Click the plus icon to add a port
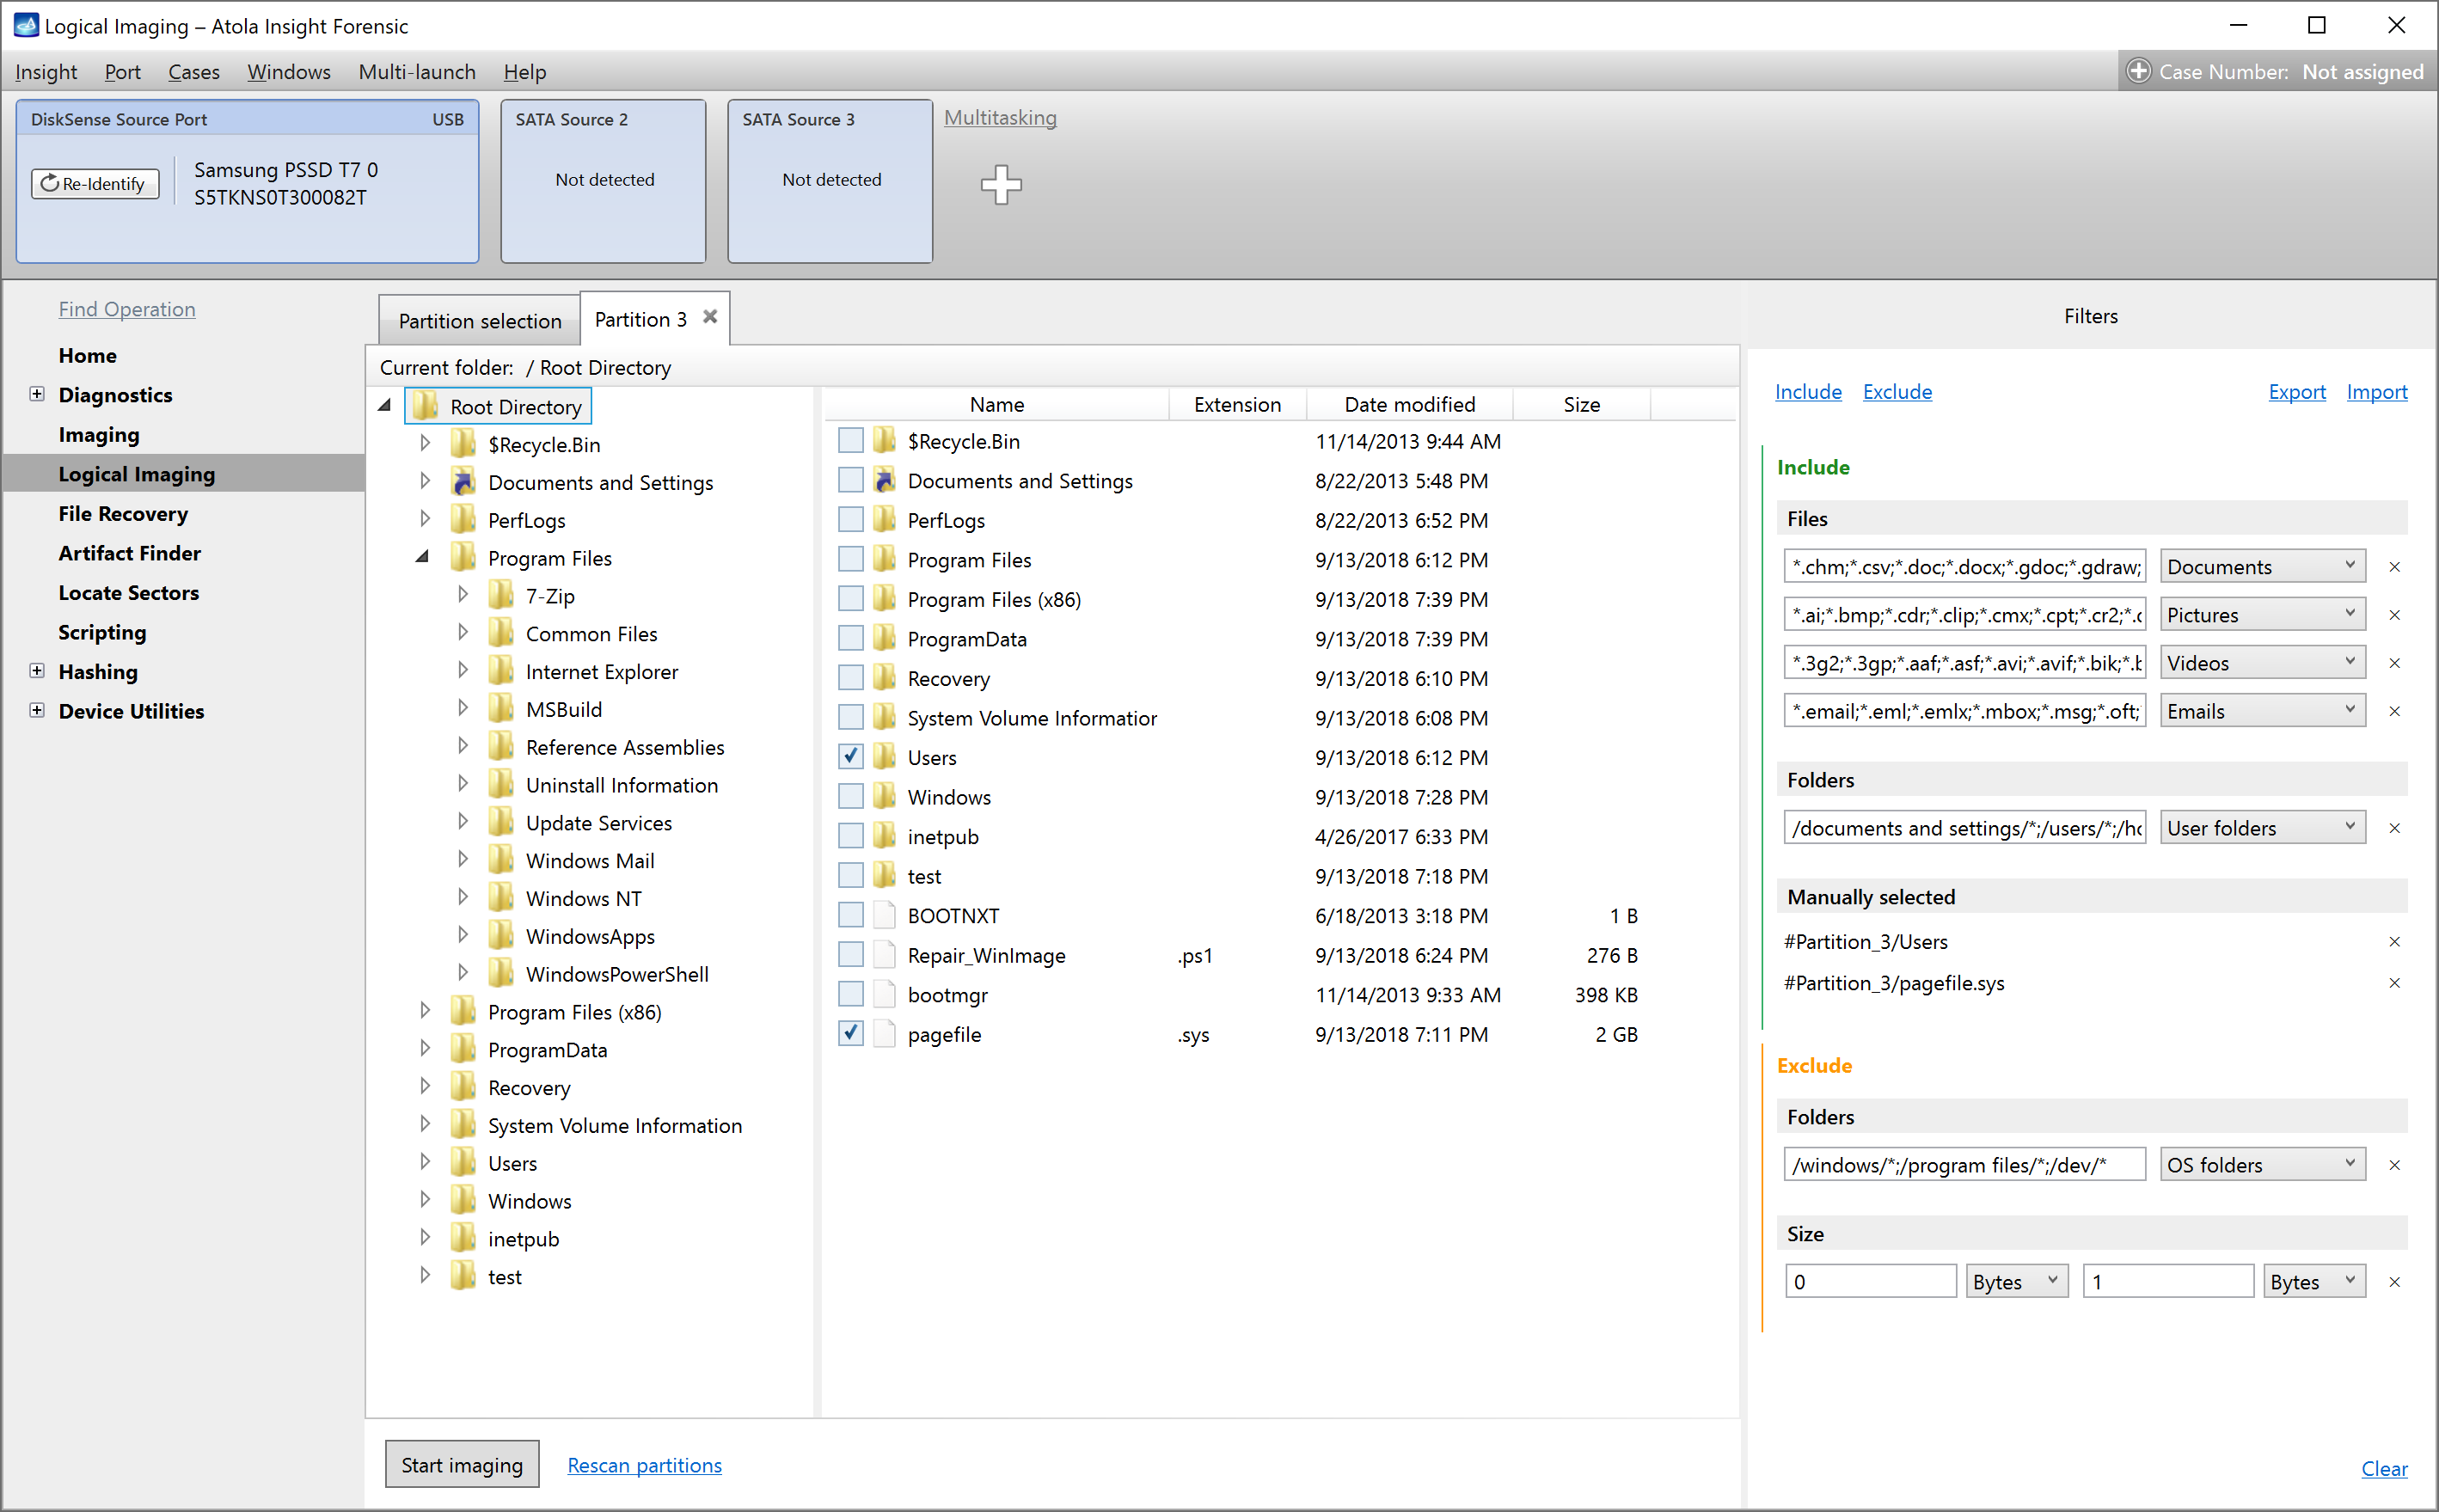This screenshot has width=2439, height=1512. (1001, 185)
